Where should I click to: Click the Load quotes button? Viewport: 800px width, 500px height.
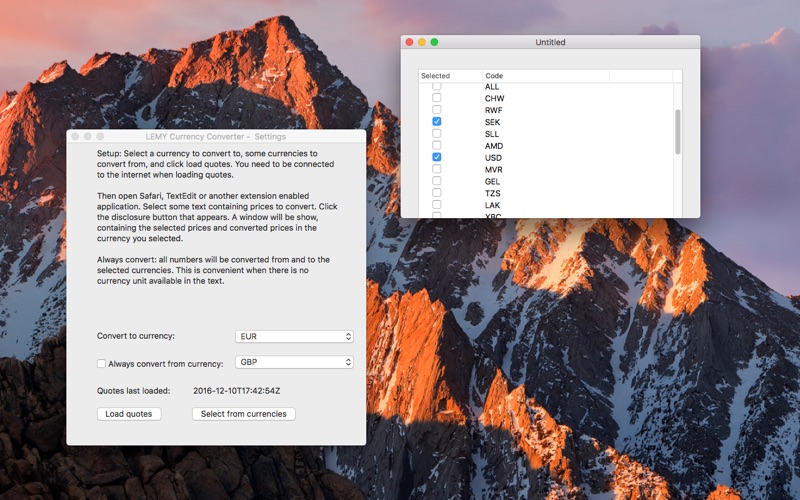(129, 414)
